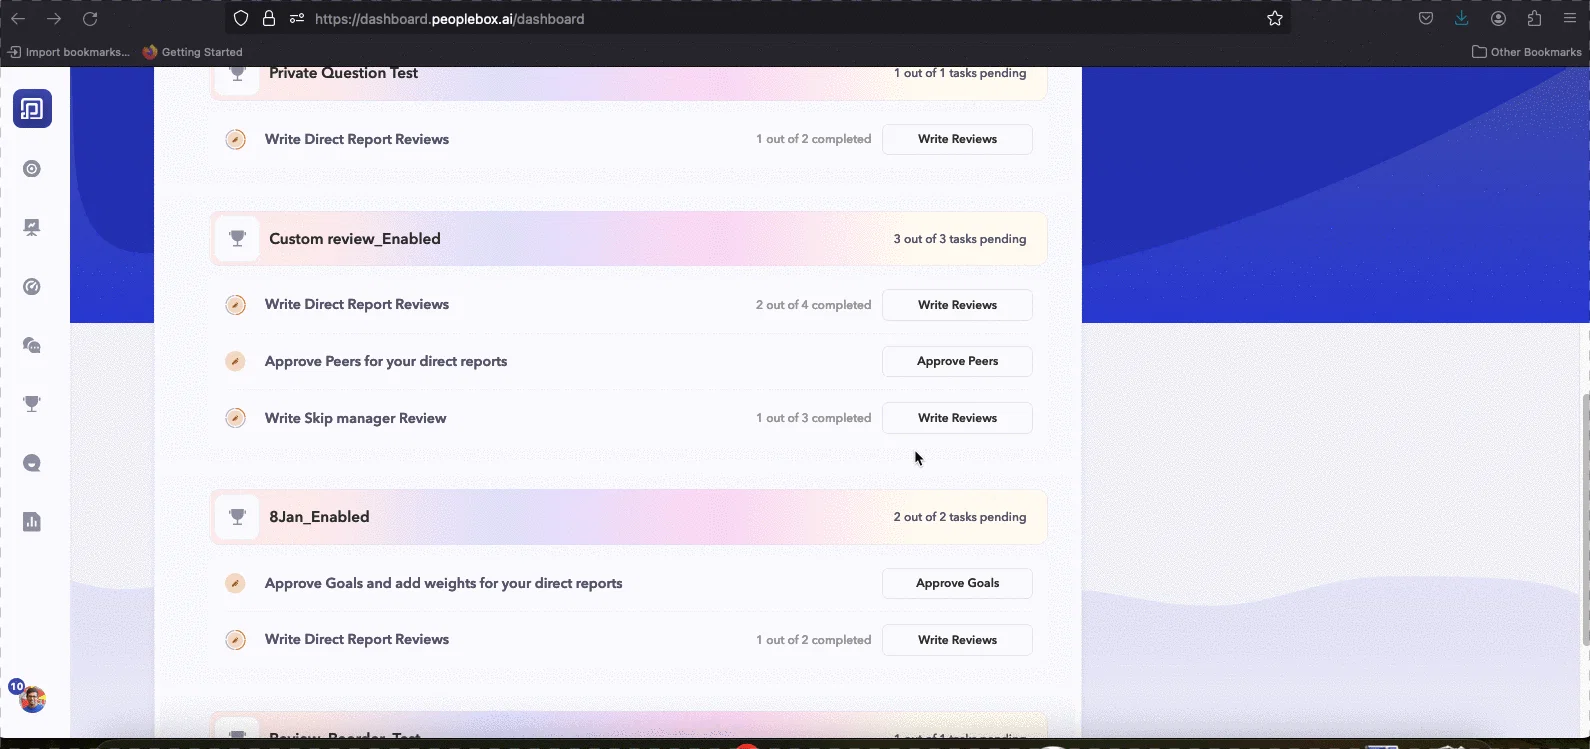Open the chat conversations sidebar icon
Screen dimensions: 1590x749
coord(32,346)
